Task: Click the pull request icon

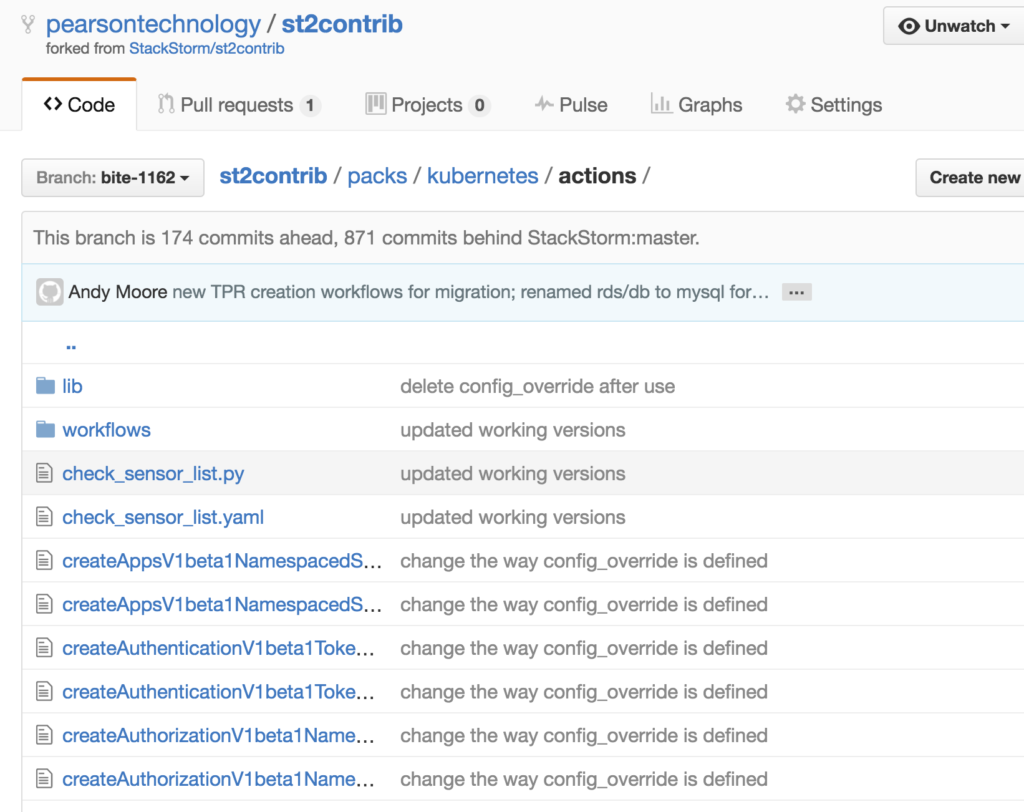Action: tap(166, 104)
